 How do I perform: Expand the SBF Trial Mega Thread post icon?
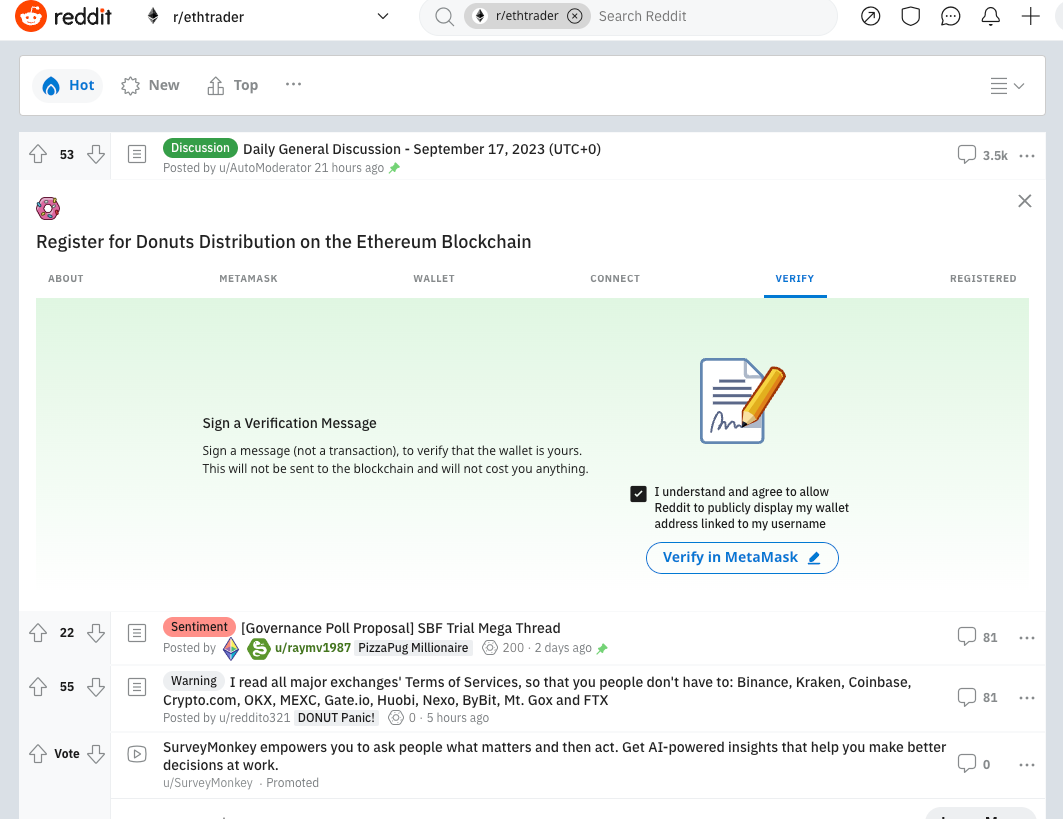137,633
